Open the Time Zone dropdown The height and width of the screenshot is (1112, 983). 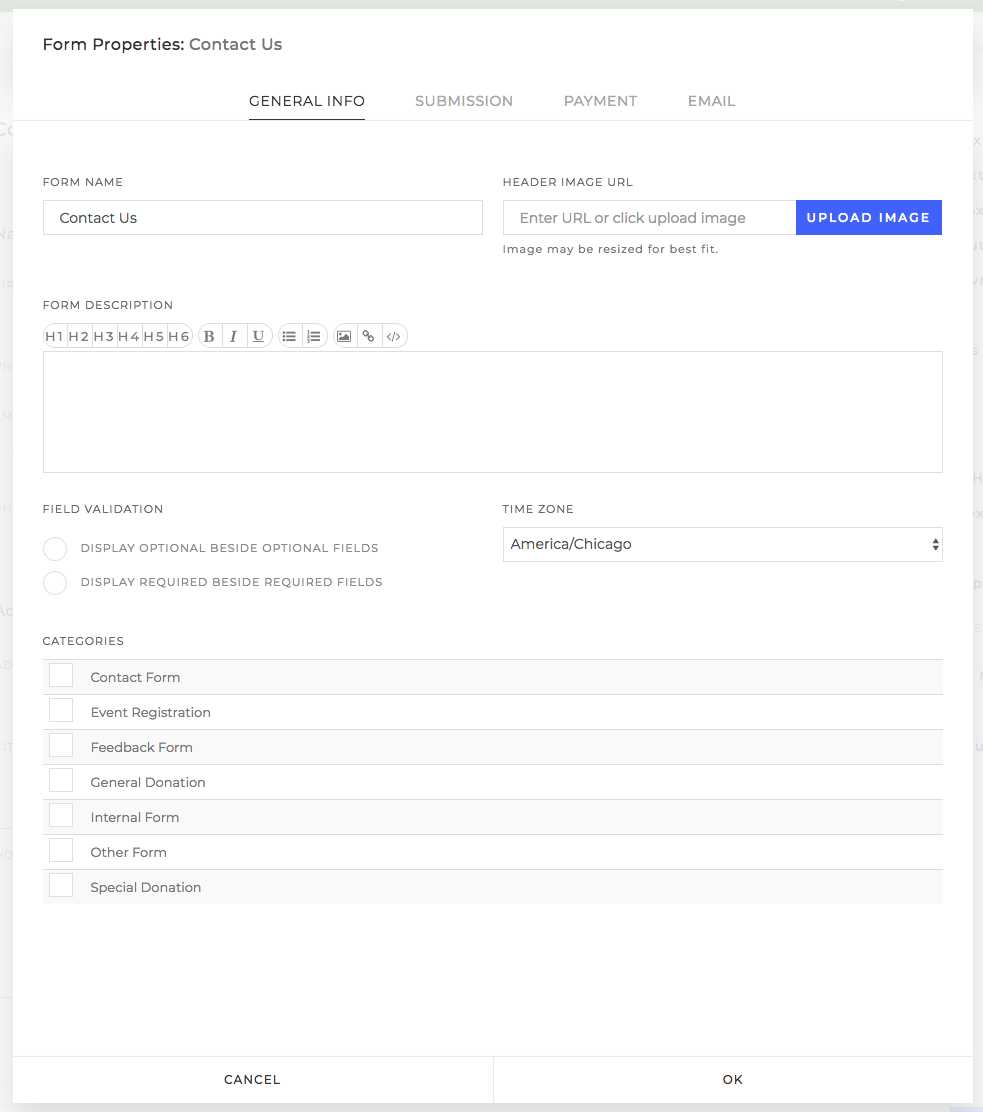722,544
